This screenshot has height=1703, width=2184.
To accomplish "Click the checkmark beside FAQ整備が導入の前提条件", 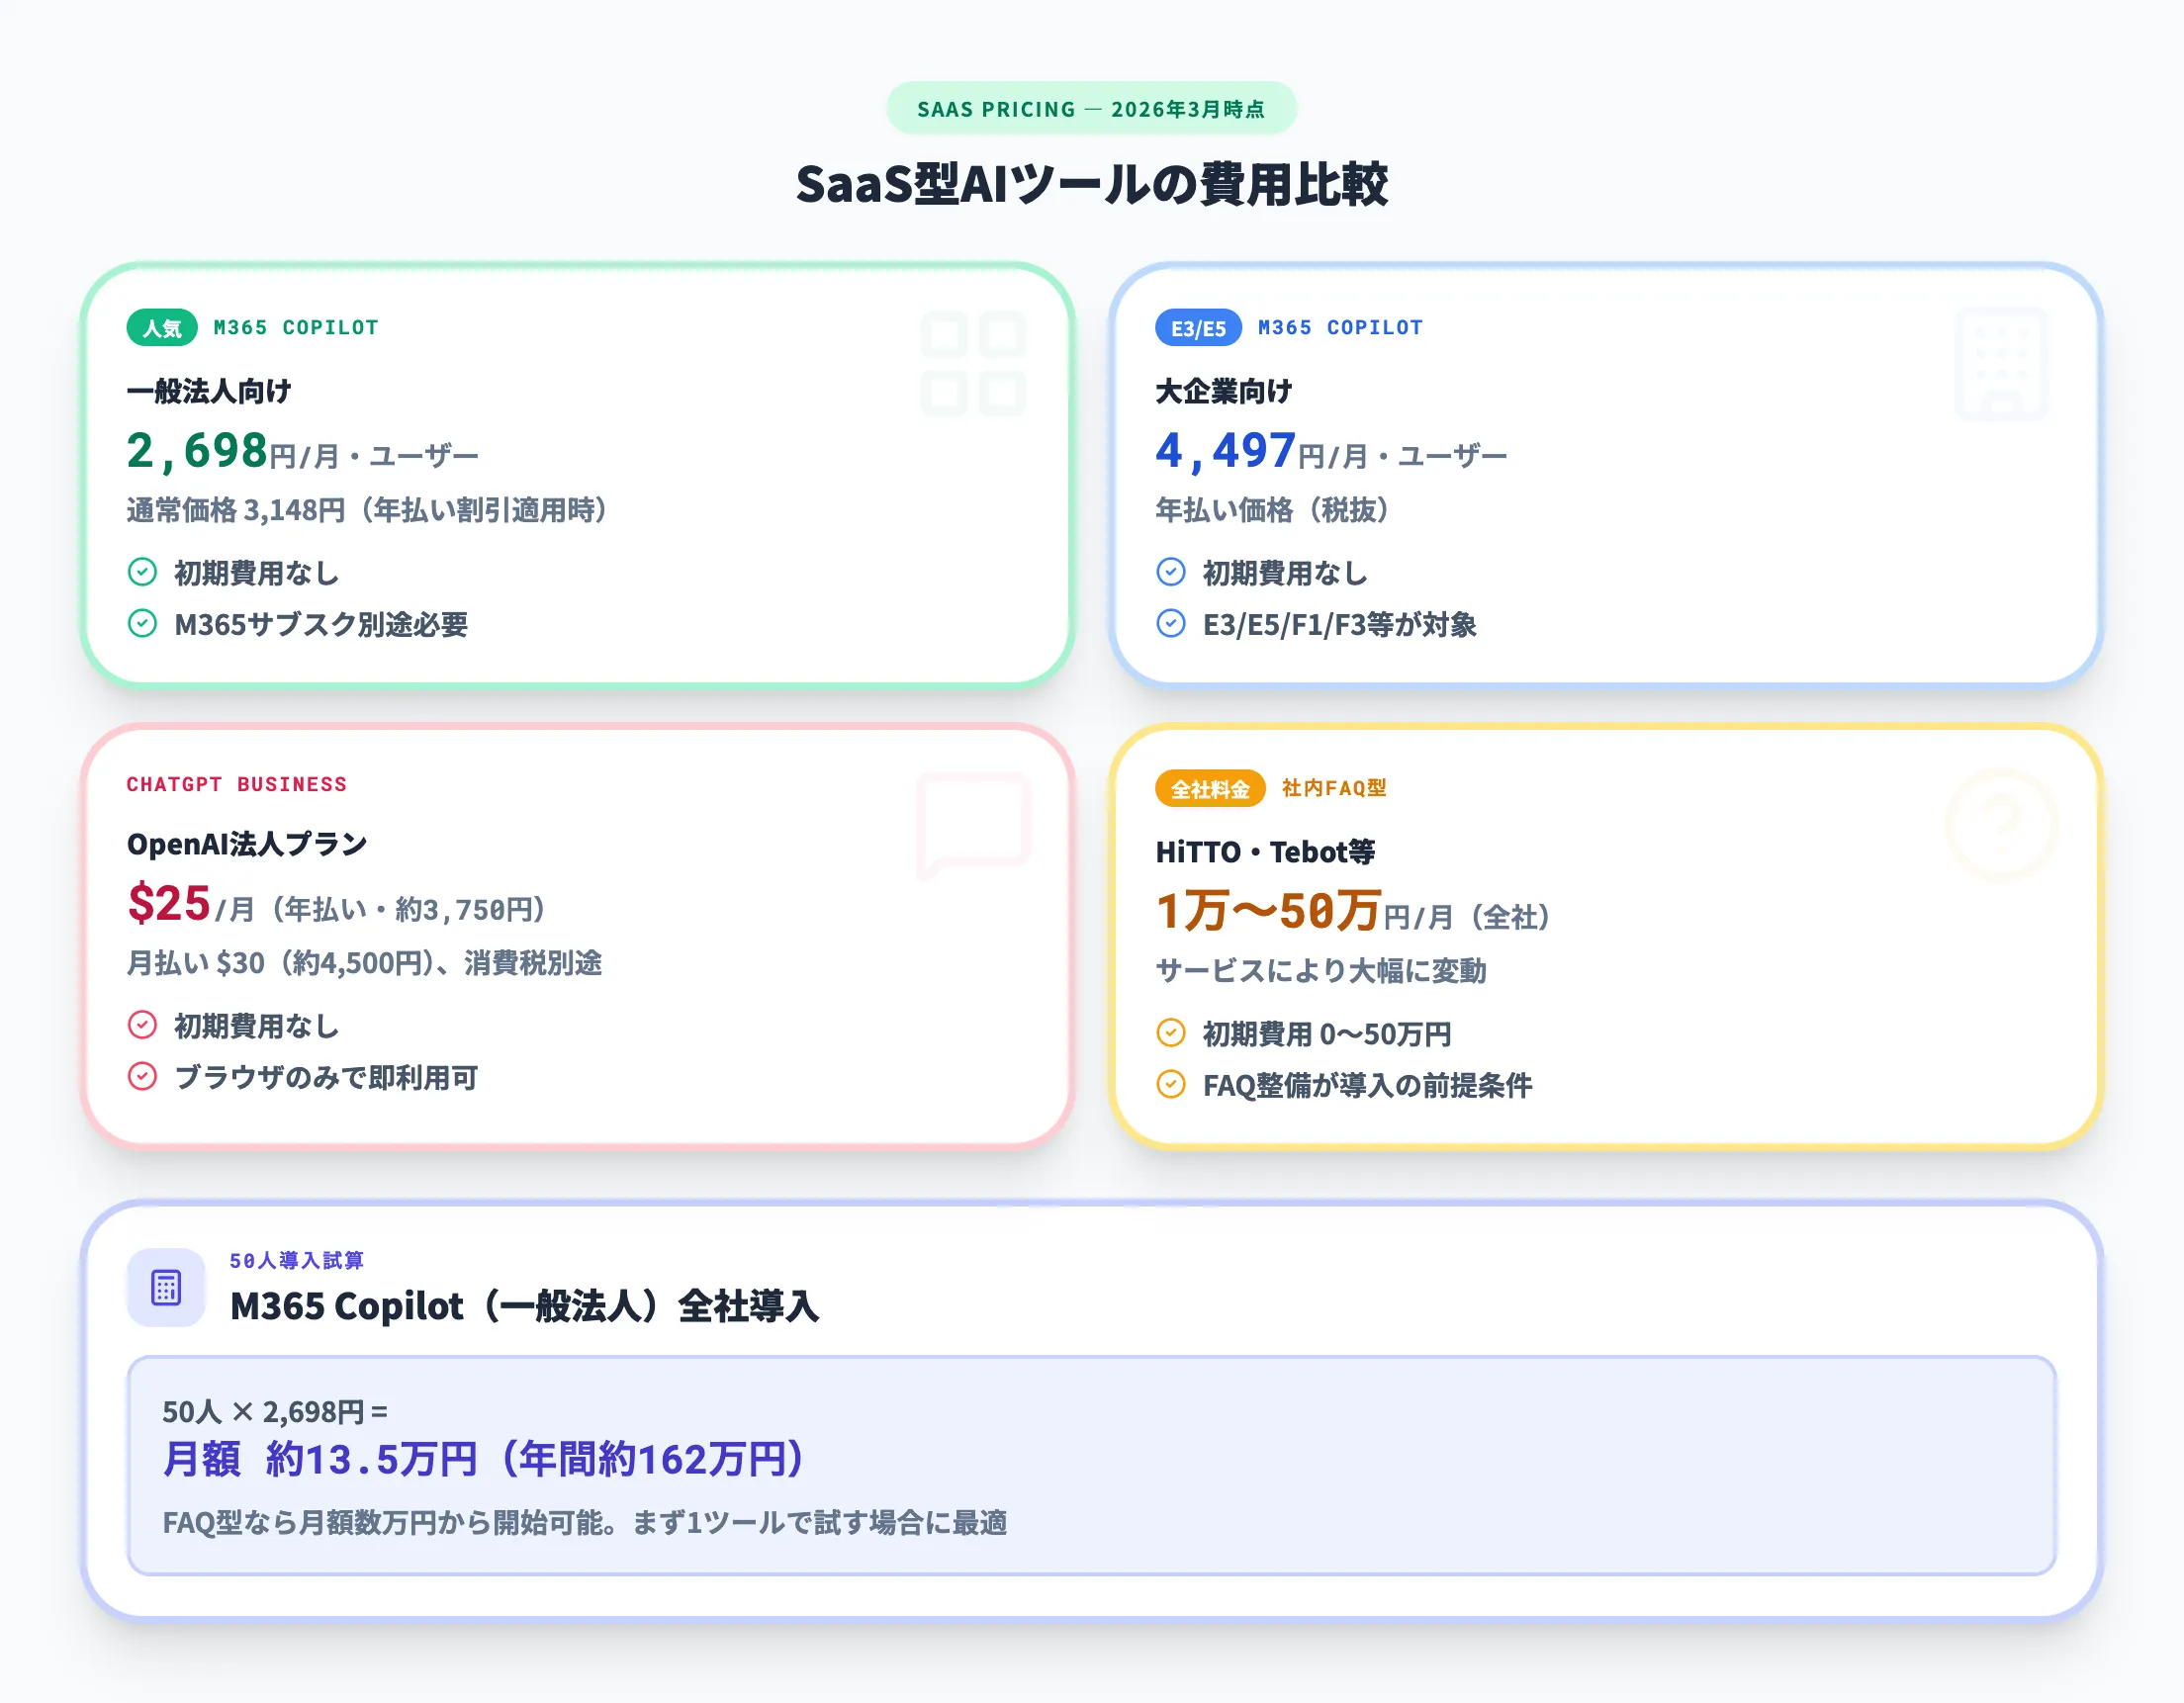I will pos(1170,1086).
